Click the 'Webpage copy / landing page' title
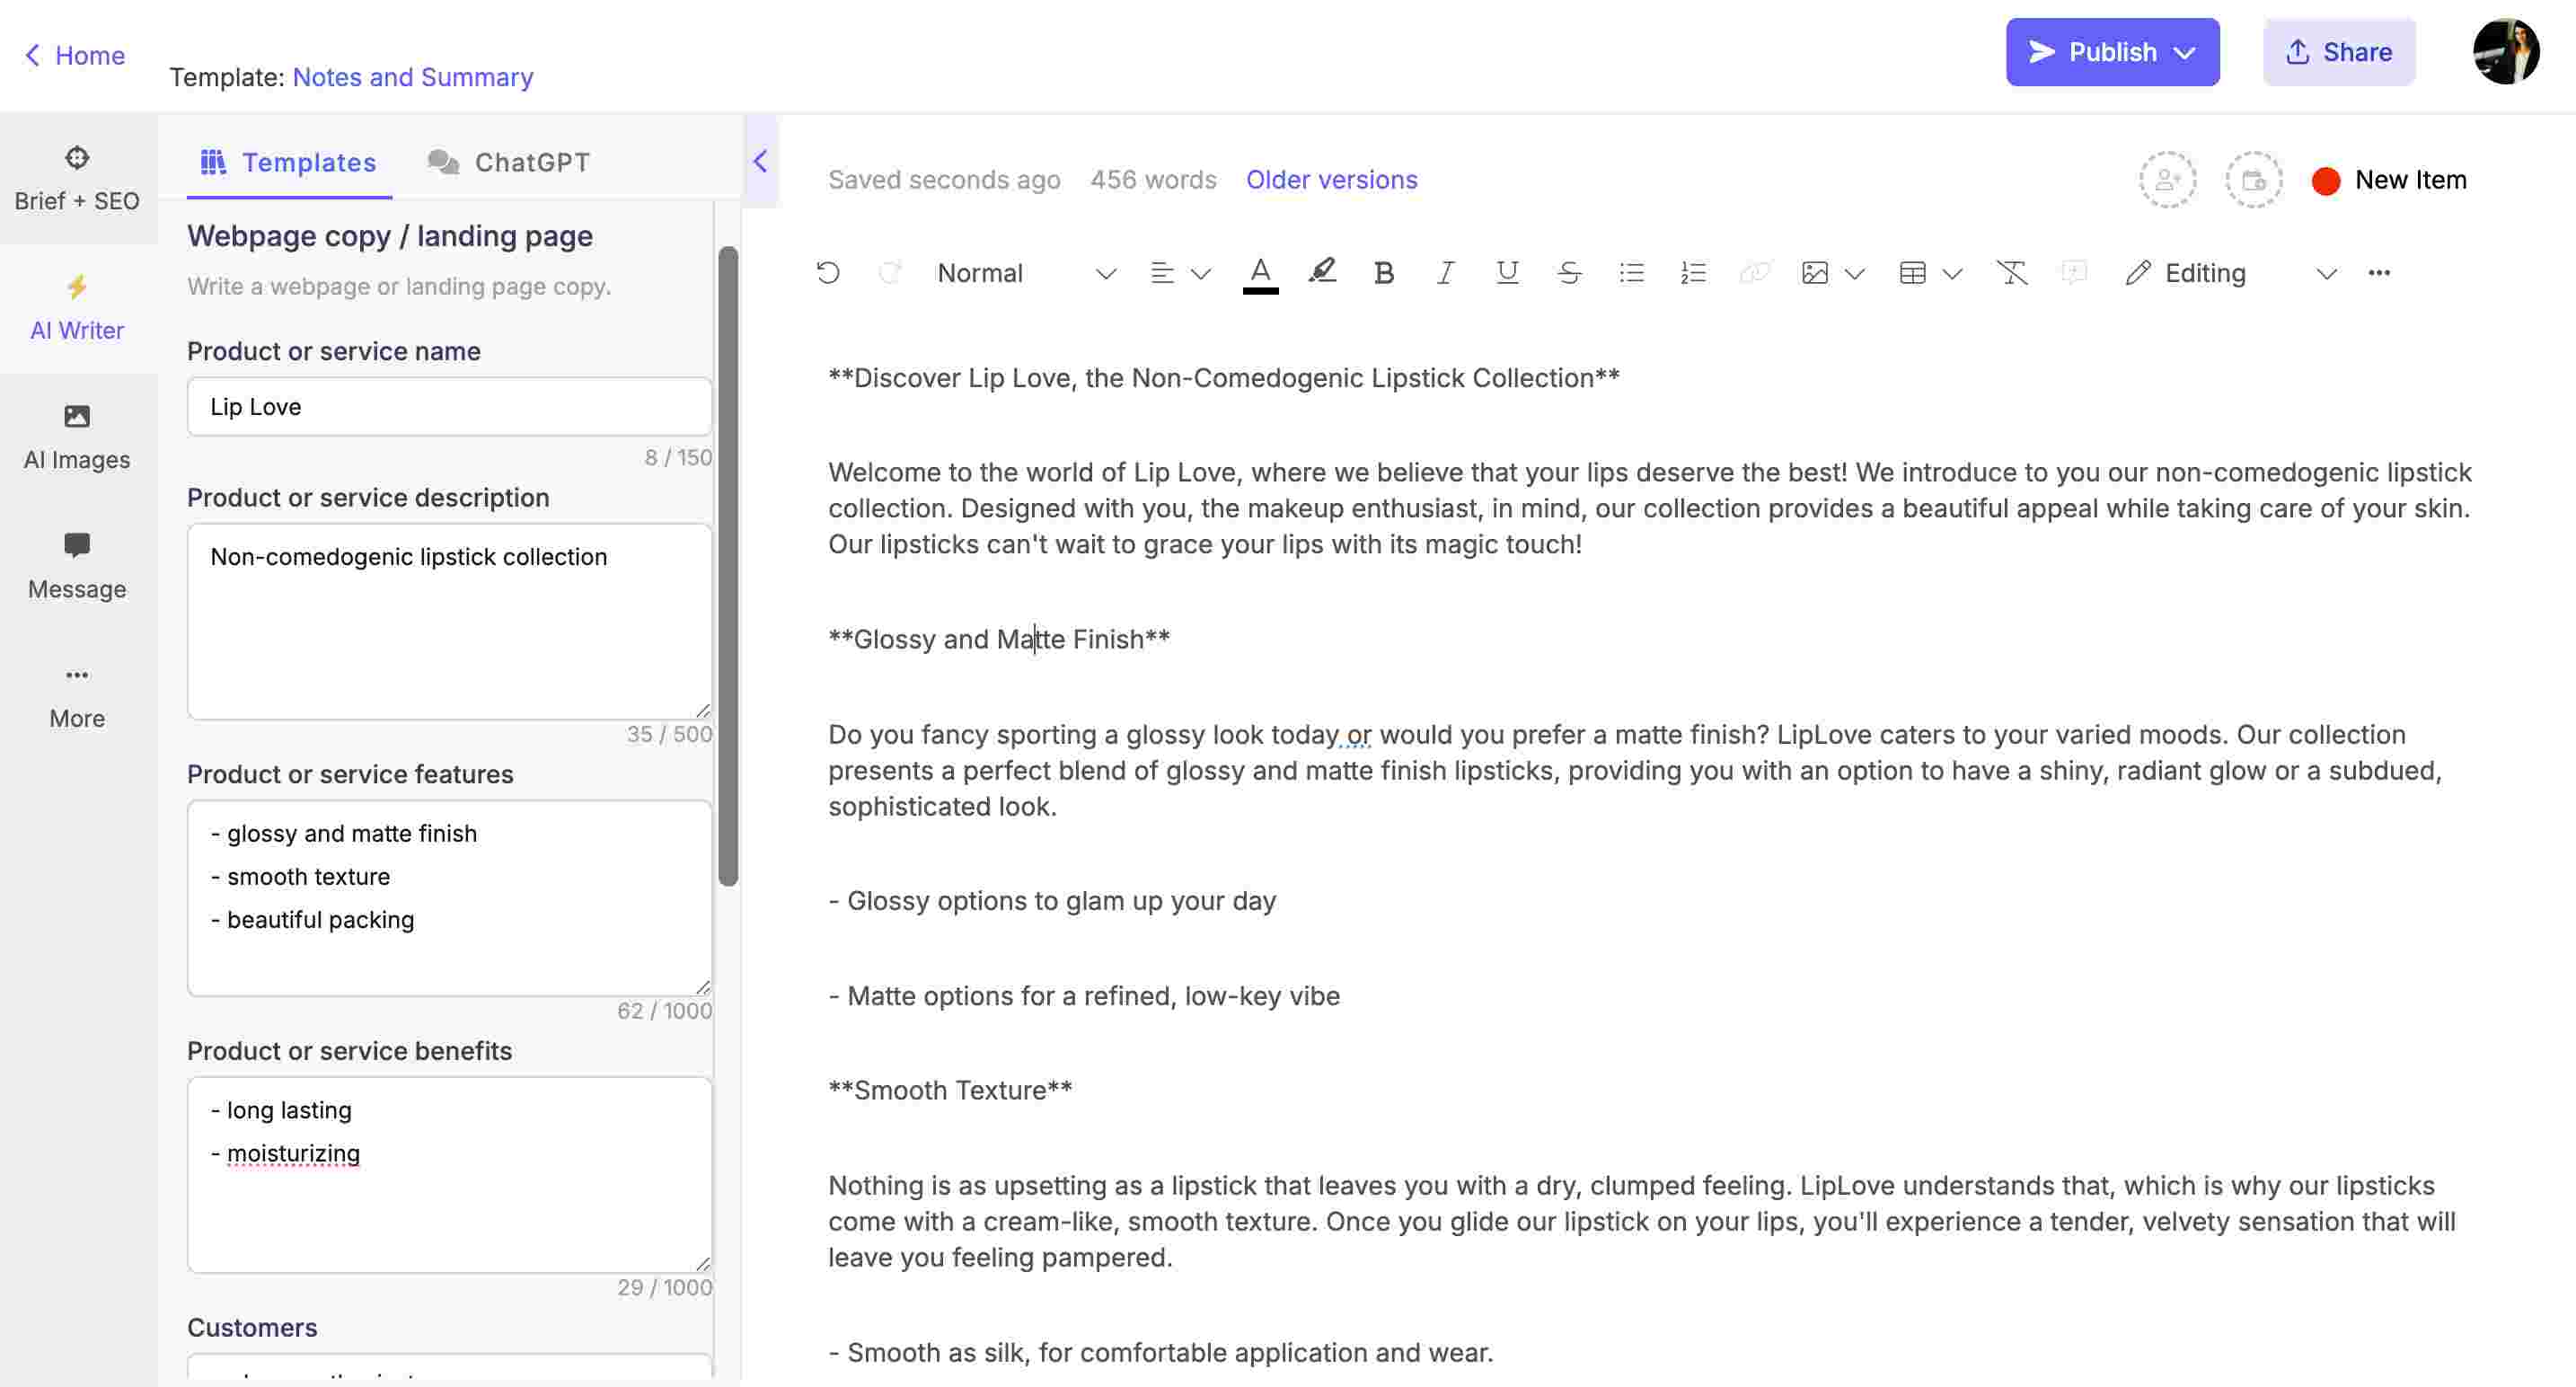 [x=390, y=236]
